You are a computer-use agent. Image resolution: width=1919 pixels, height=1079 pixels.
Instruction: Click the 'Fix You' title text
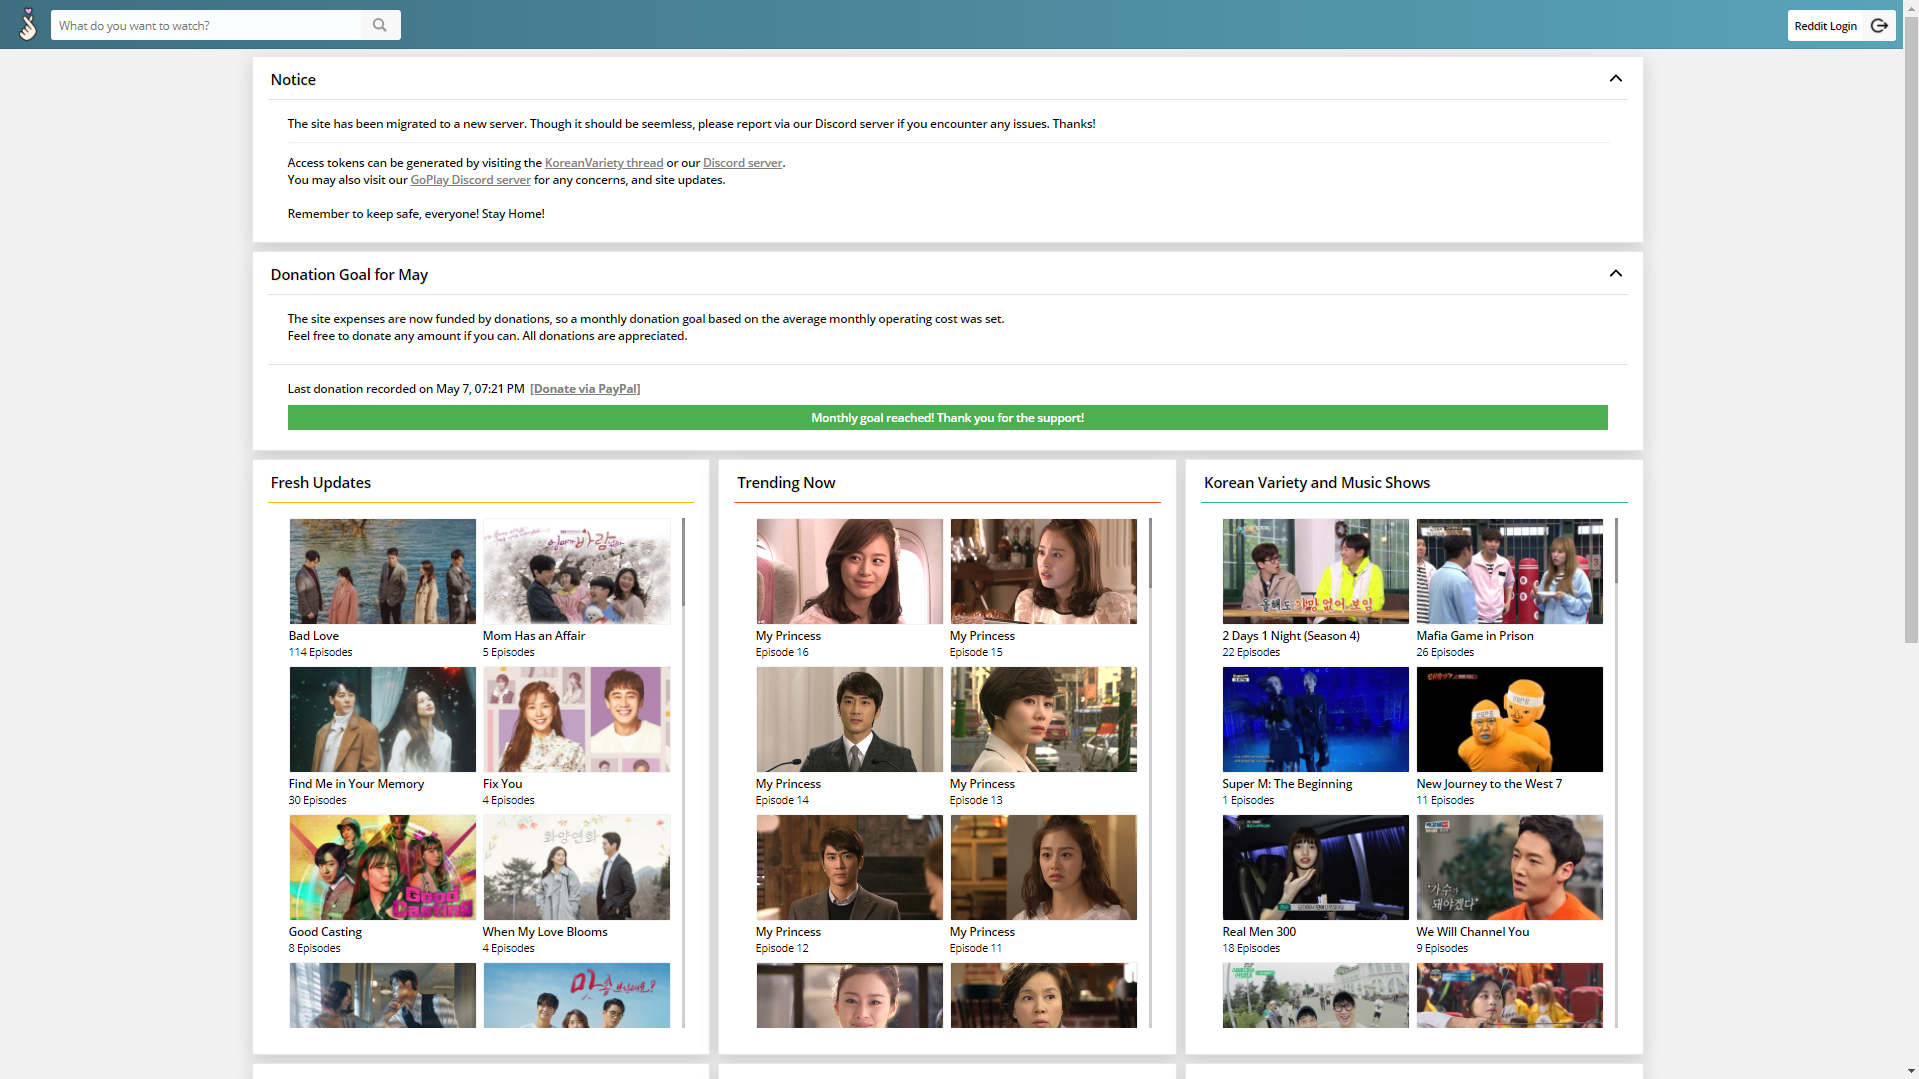(502, 784)
